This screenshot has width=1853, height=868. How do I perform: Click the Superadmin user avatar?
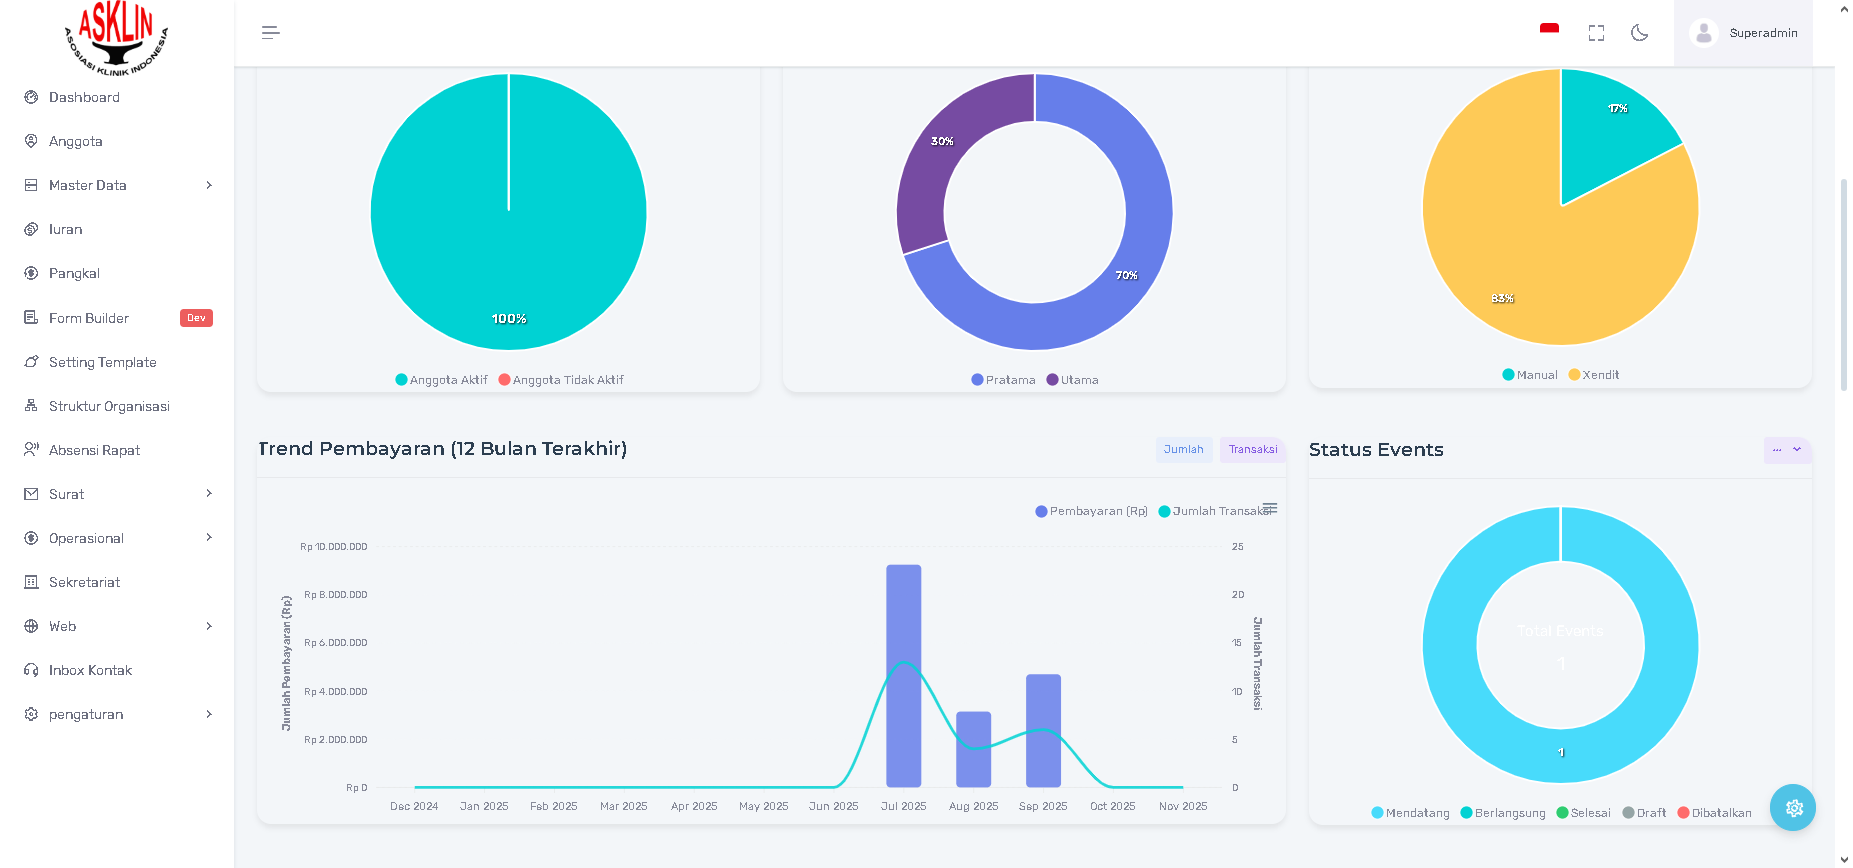click(x=1703, y=33)
